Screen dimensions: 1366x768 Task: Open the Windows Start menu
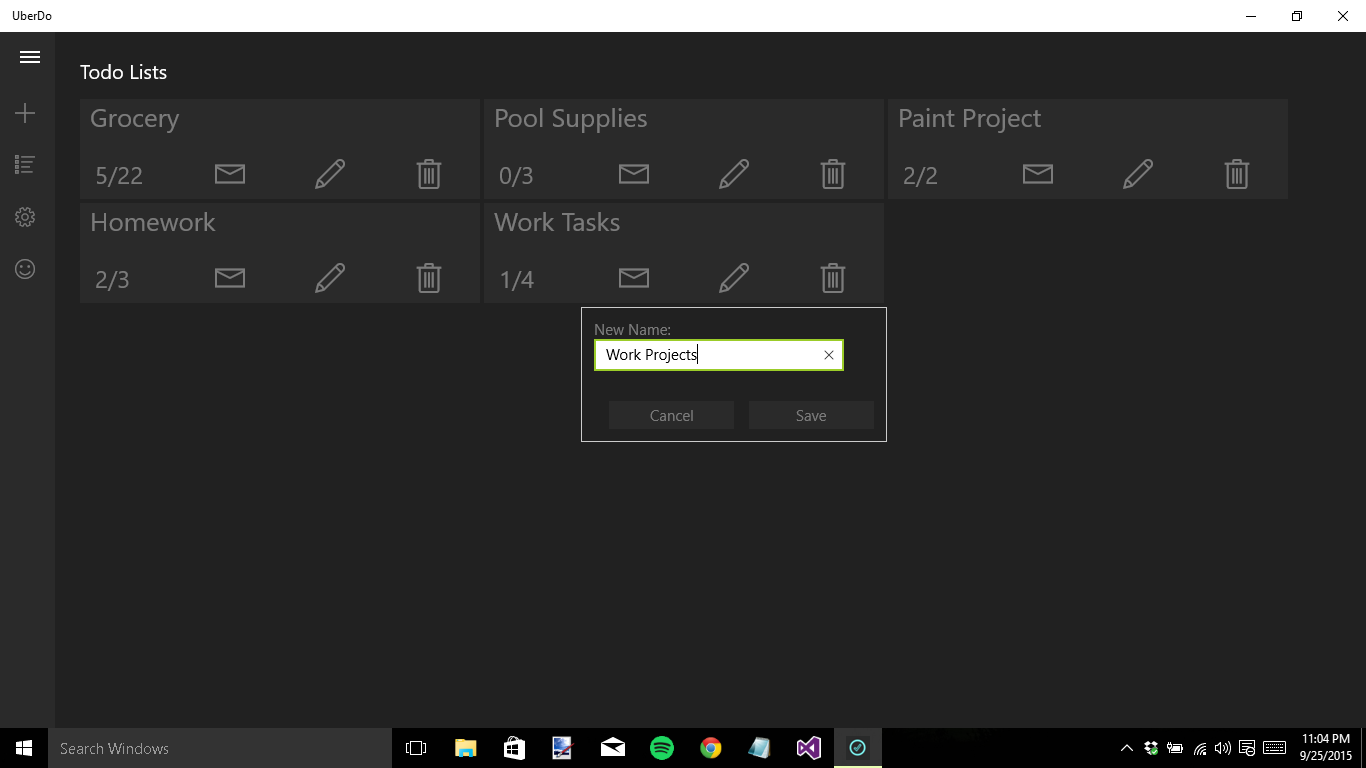[24, 748]
